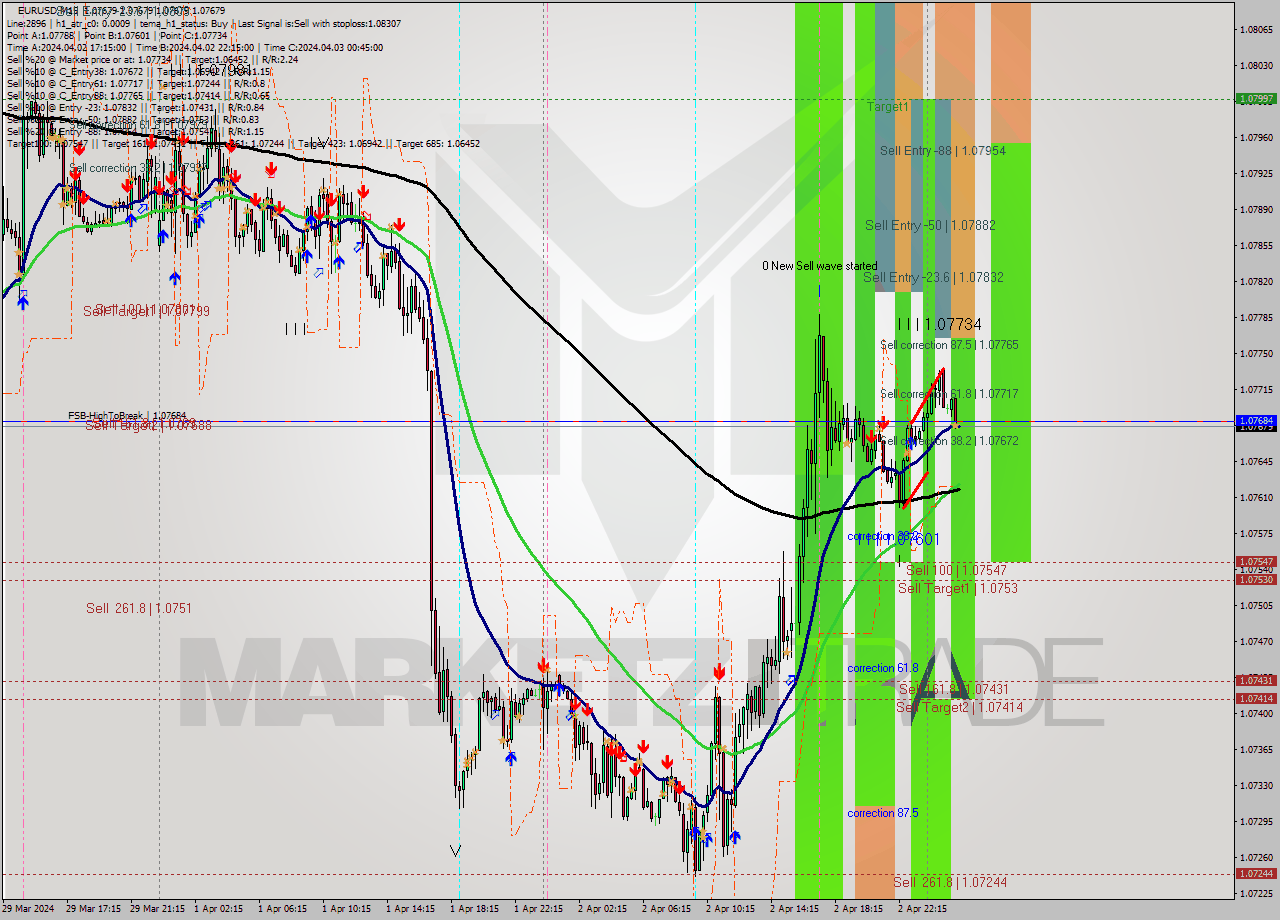Screen dimensions: 1280x920
Task: Click the '2 Apr 02:15' time axis label
Action: pos(604,909)
